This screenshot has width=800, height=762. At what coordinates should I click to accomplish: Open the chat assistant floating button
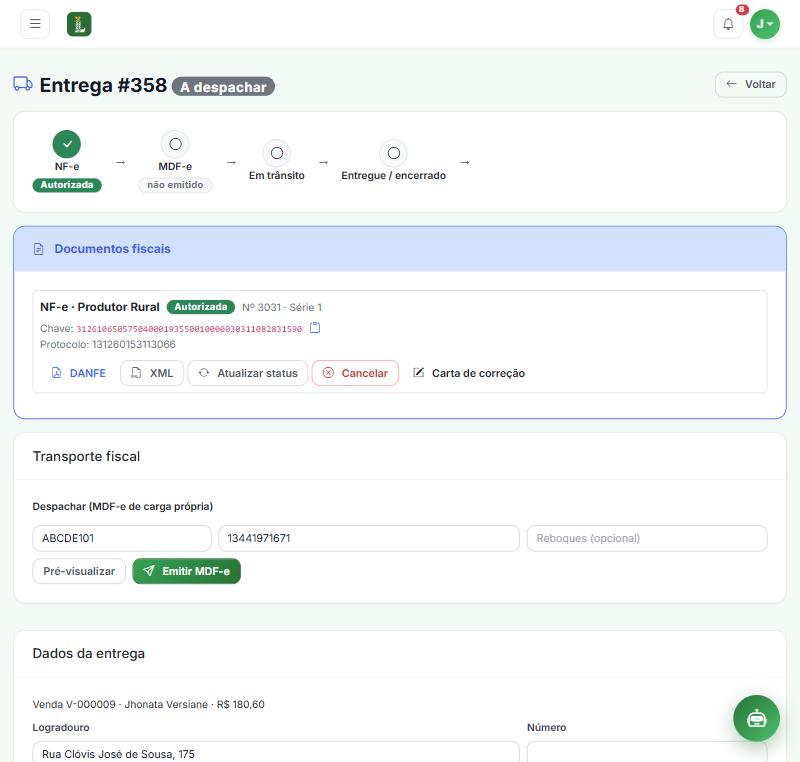[x=756, y=718]
